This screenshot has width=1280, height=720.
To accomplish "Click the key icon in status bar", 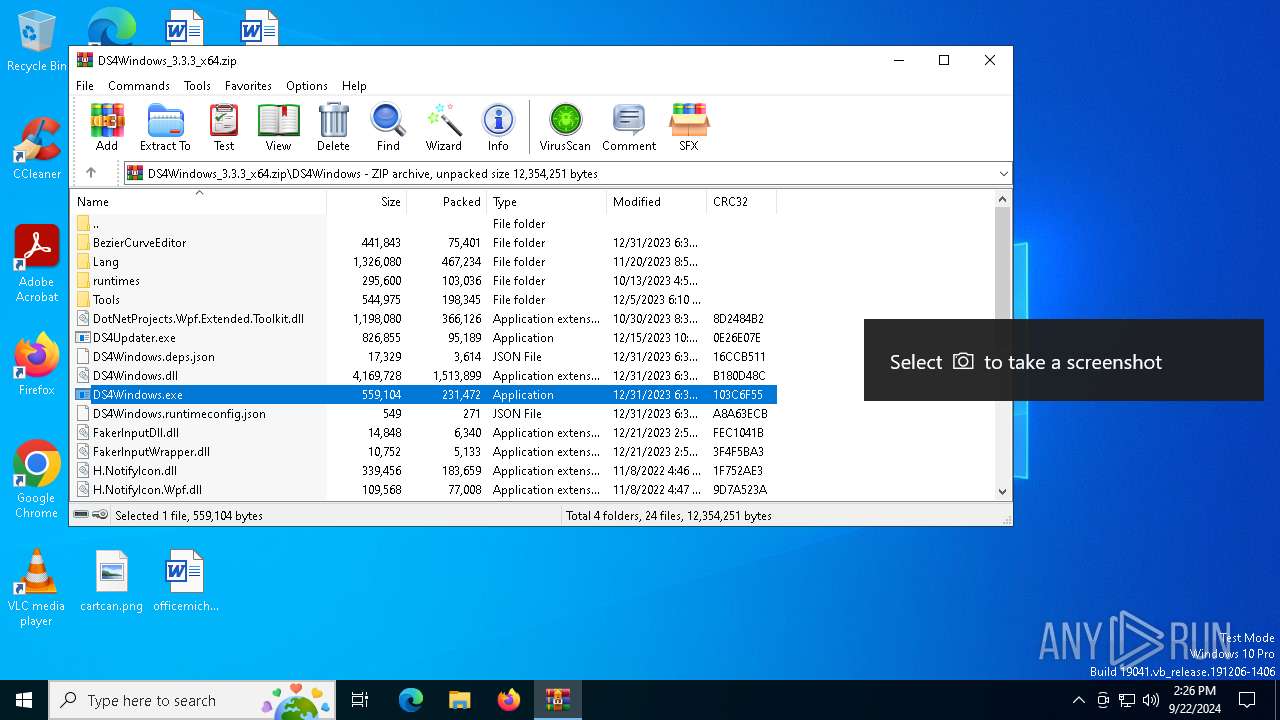I will (100, 515).
